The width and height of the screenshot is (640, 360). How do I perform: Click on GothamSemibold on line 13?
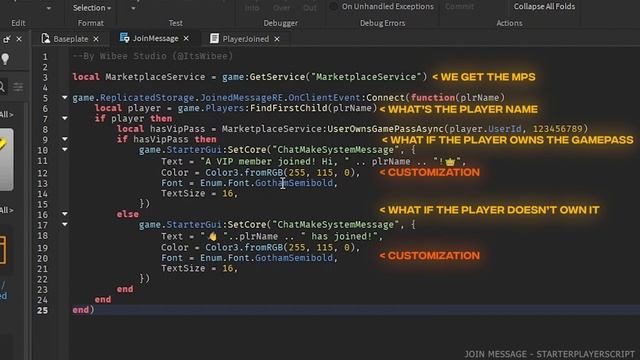294,183
